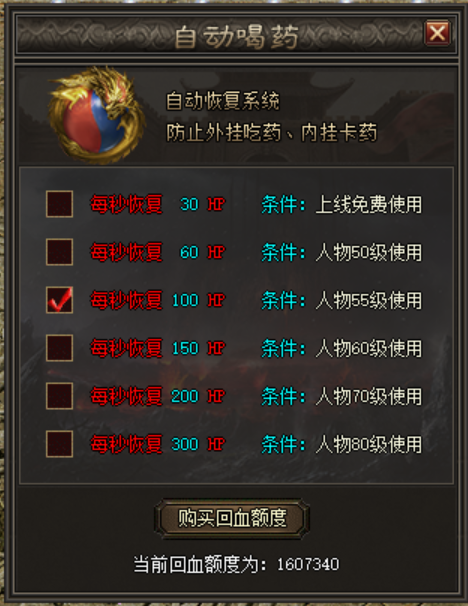Select the 每秒恢复 100 HP label

[x=158, y=300]
